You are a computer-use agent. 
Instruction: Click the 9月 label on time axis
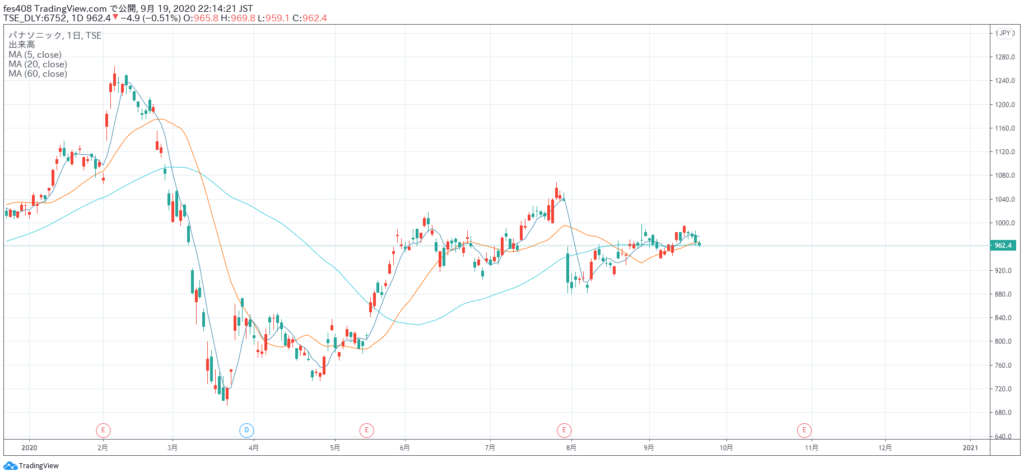[649, 448]
